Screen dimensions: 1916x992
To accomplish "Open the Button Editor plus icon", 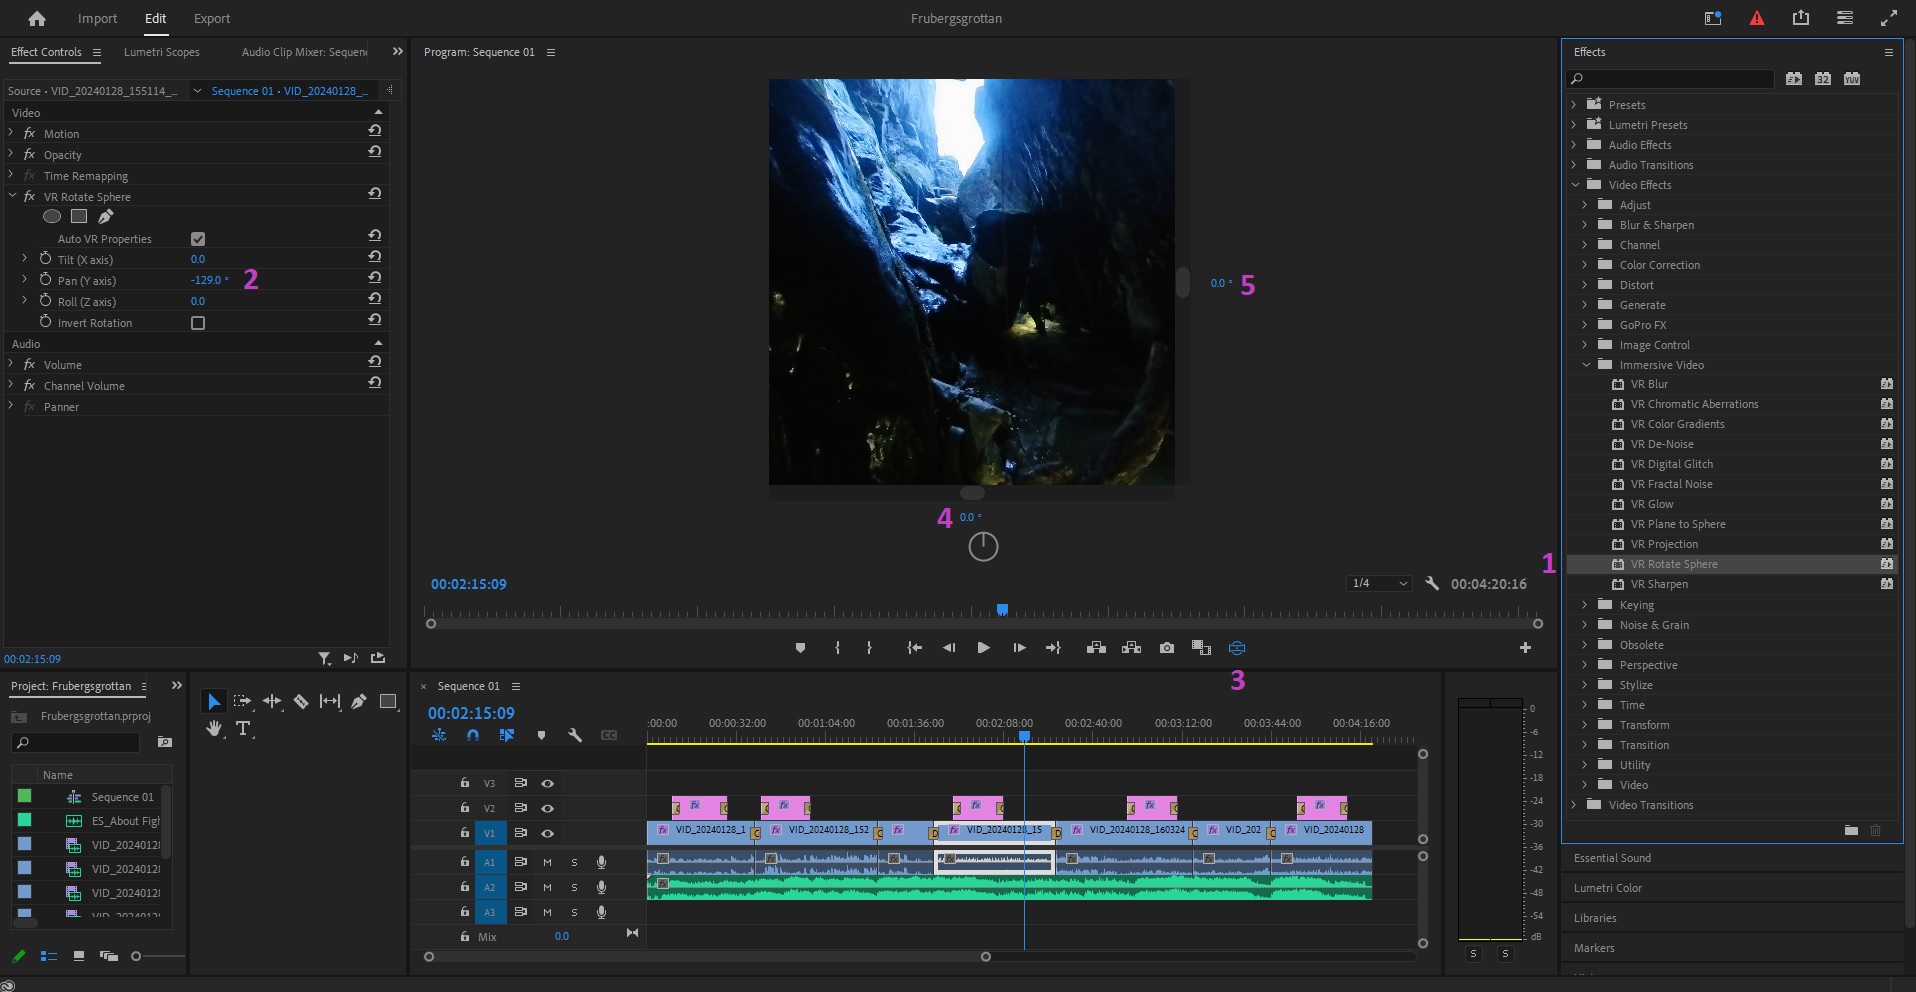I will pyautogui.click(x=1525, y=648).
